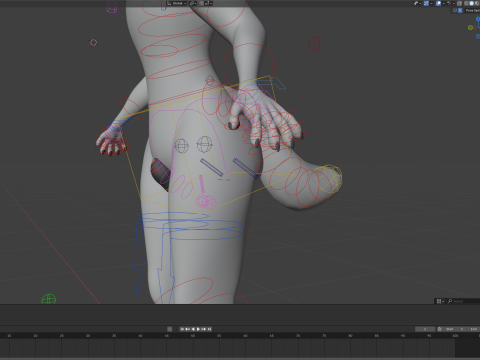This screenshot has height=360, width=480.
Task: Click the current frame number field
Action: pyautogui.click(x=425, y=329)
